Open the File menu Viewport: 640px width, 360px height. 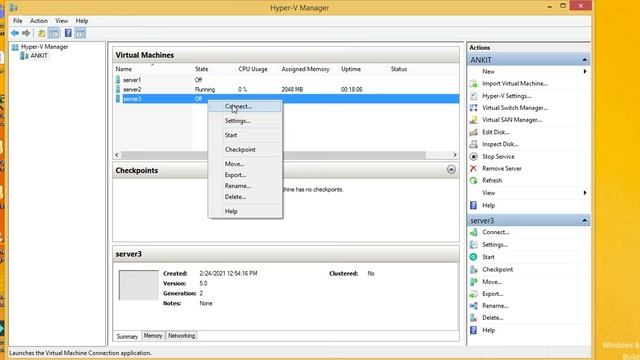point(18,21)
